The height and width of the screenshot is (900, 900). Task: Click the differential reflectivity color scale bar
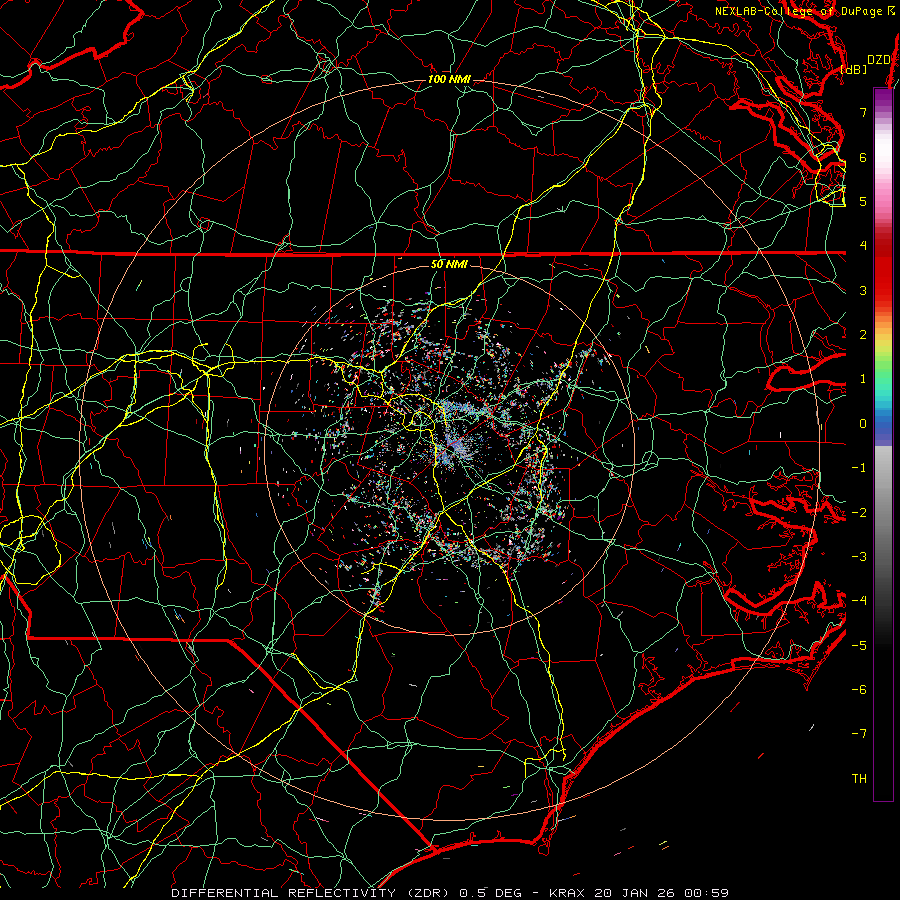click(x=883, y=444)
